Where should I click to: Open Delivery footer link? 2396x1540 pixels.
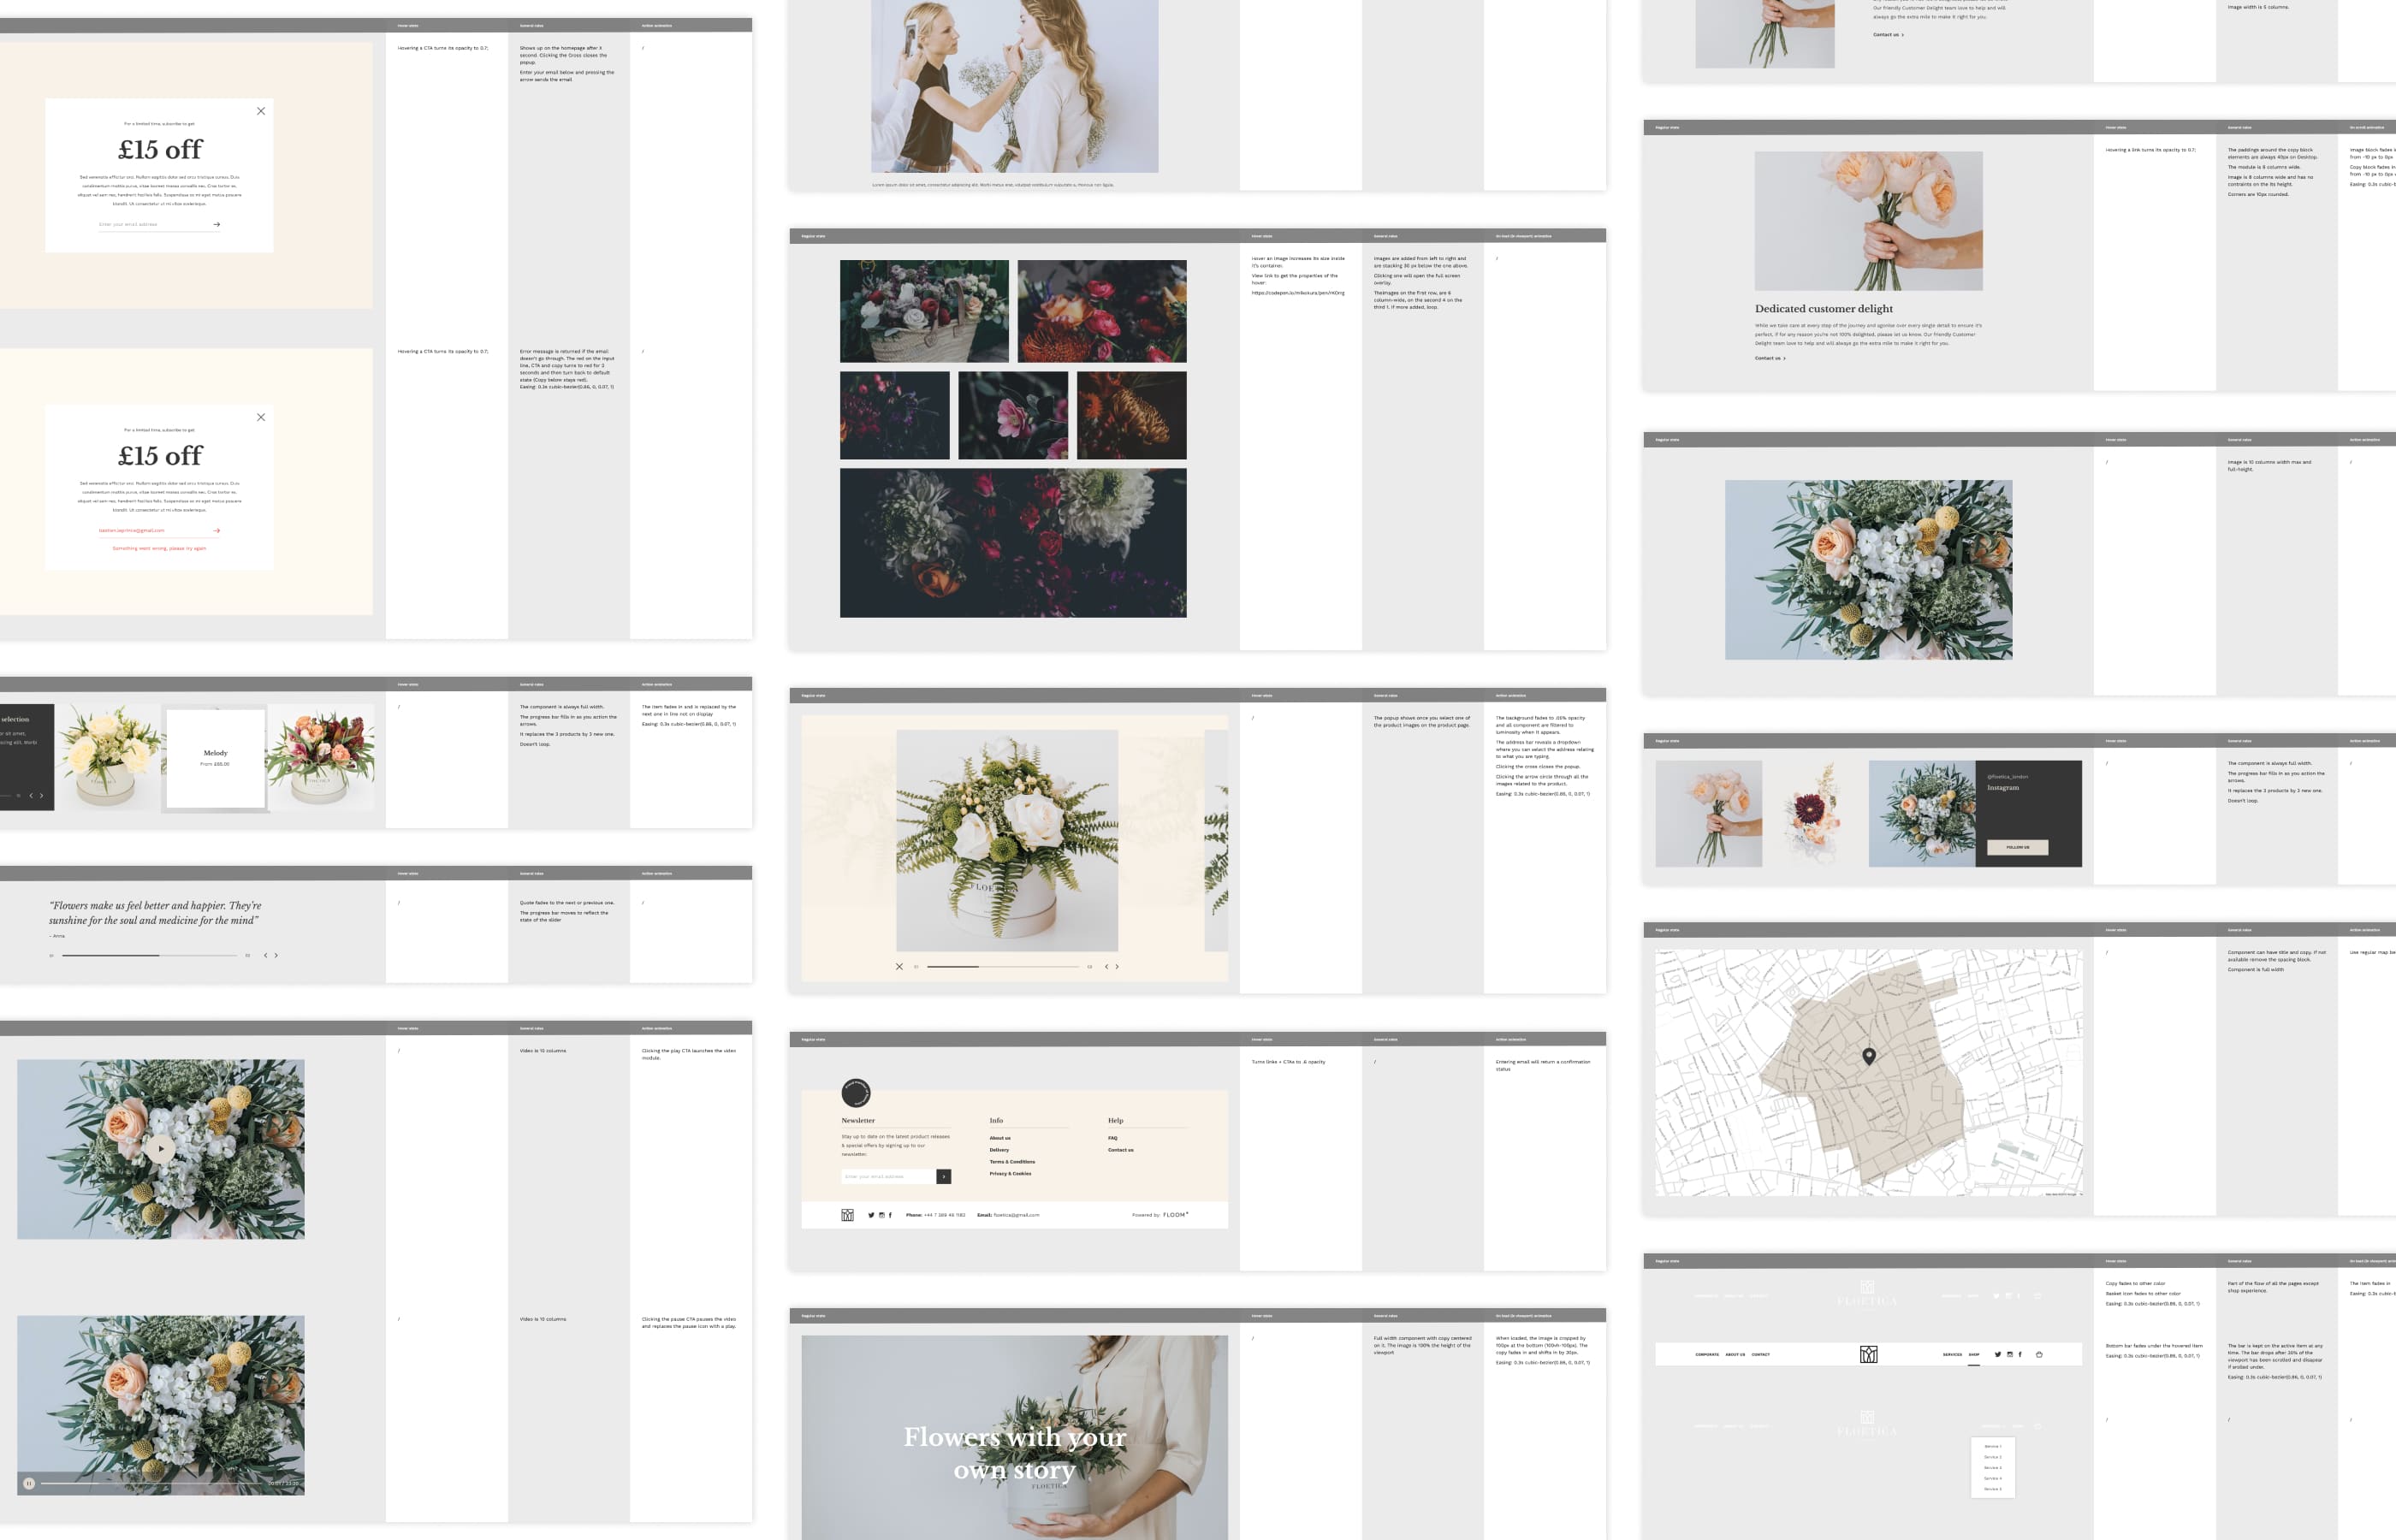pos(999,1150)
